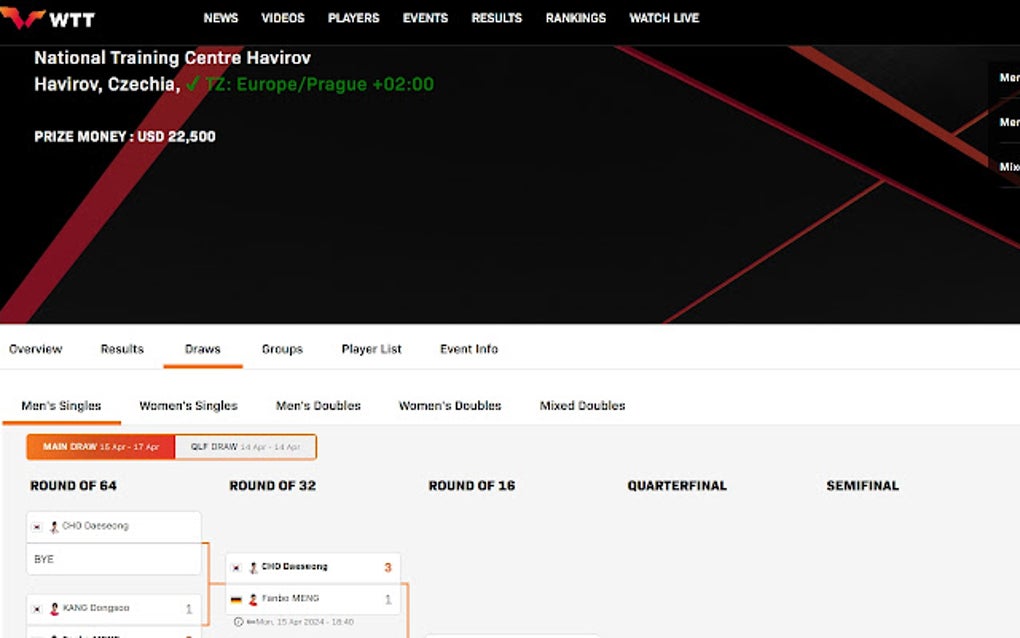1020x638 pixels.
Task: Click KANG Dongsoo in Round of 64
Action: coord(96,608)
